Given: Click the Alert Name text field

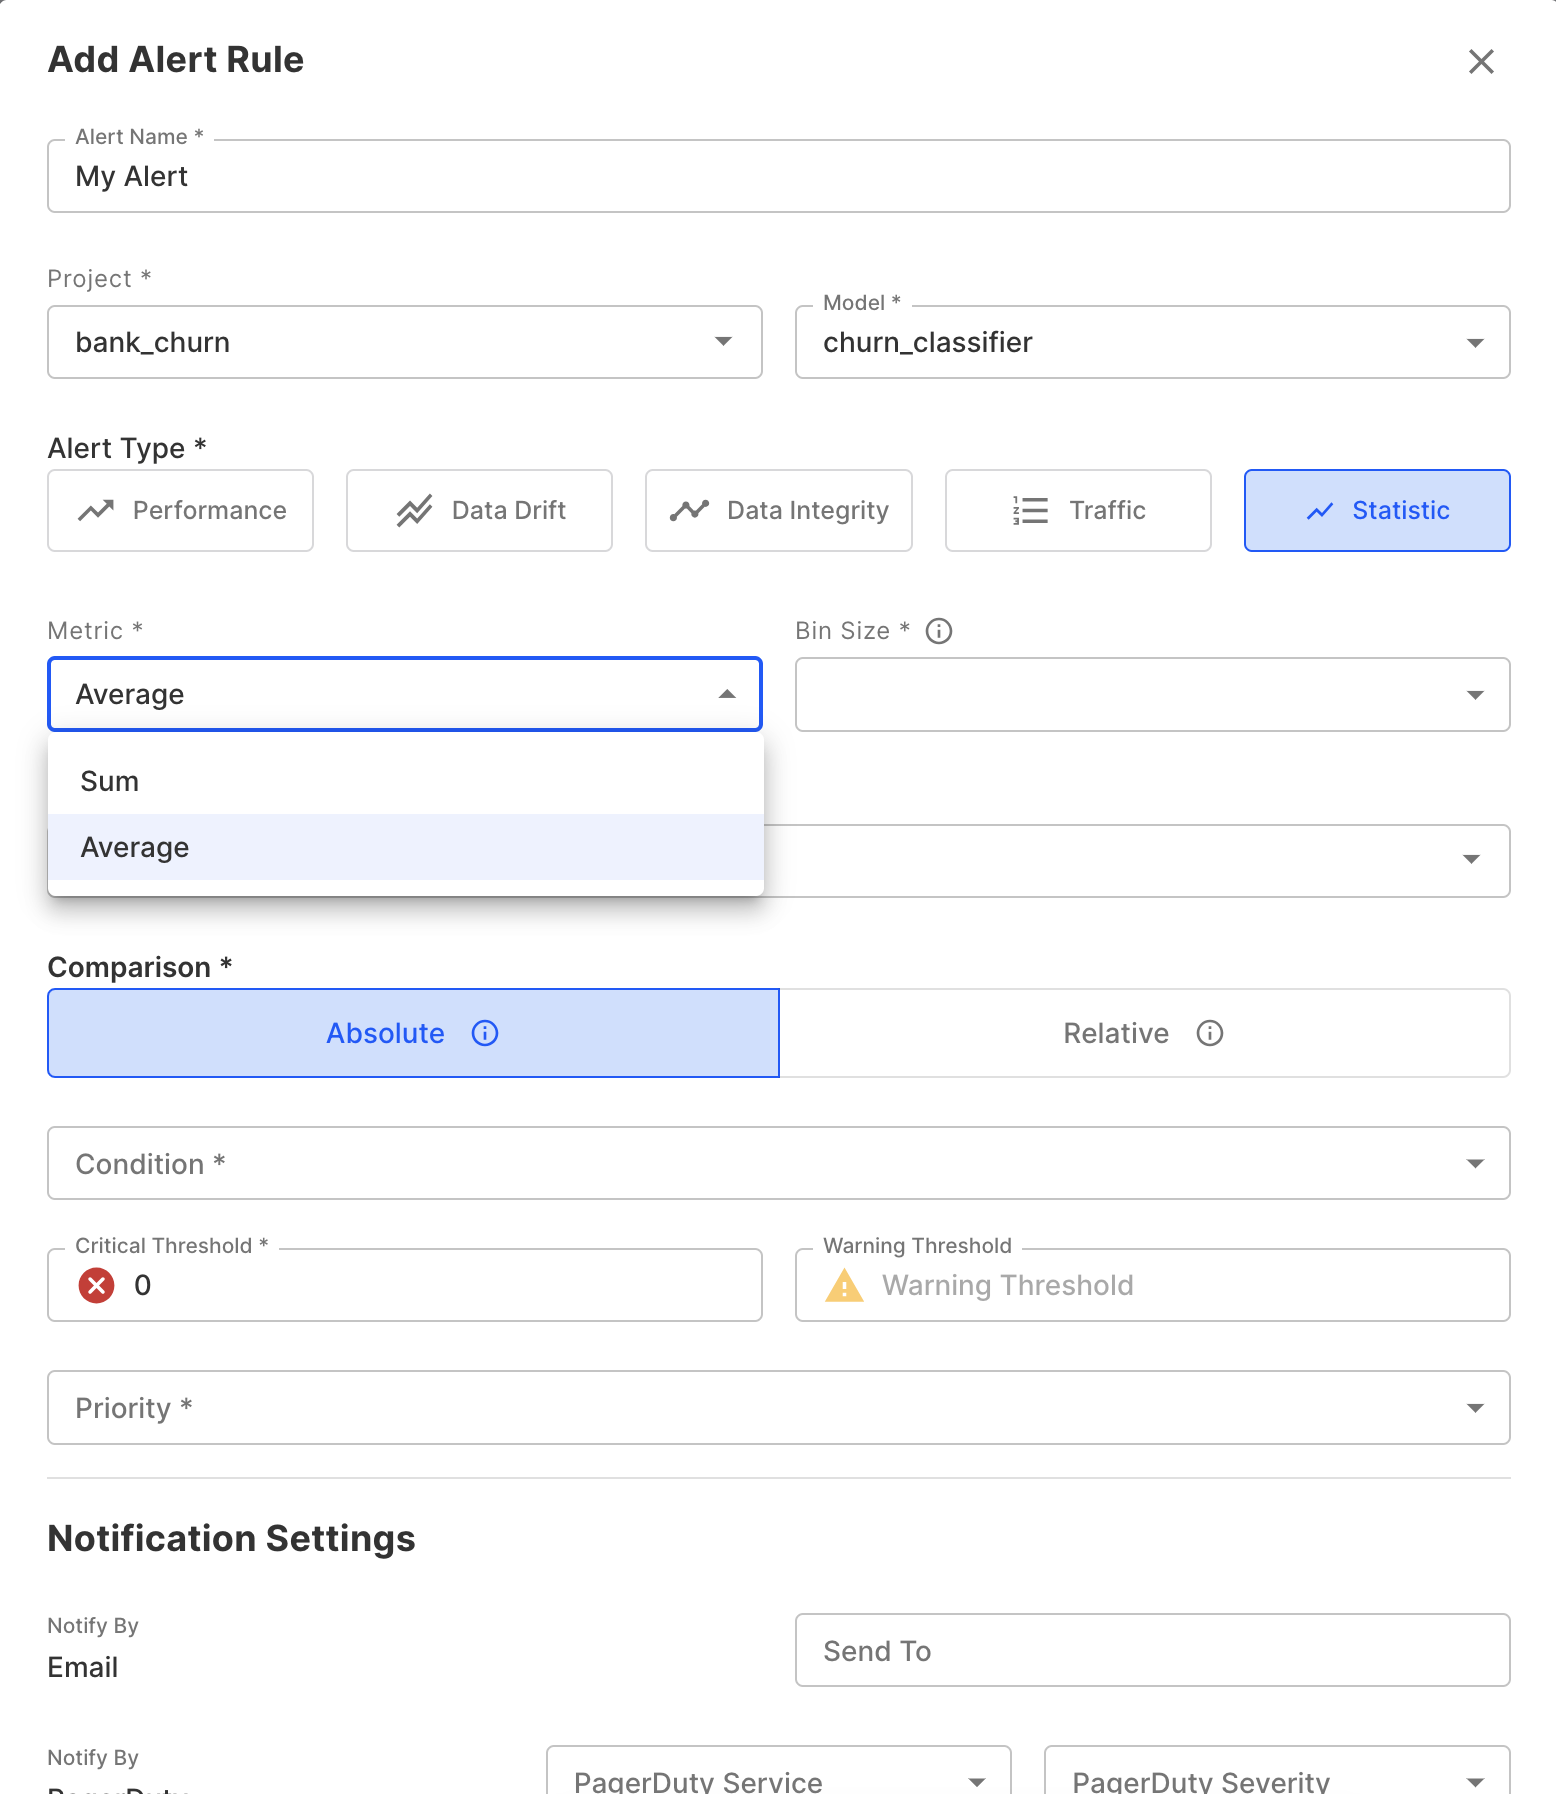Looking at the screenshot, I should [778, 176].
